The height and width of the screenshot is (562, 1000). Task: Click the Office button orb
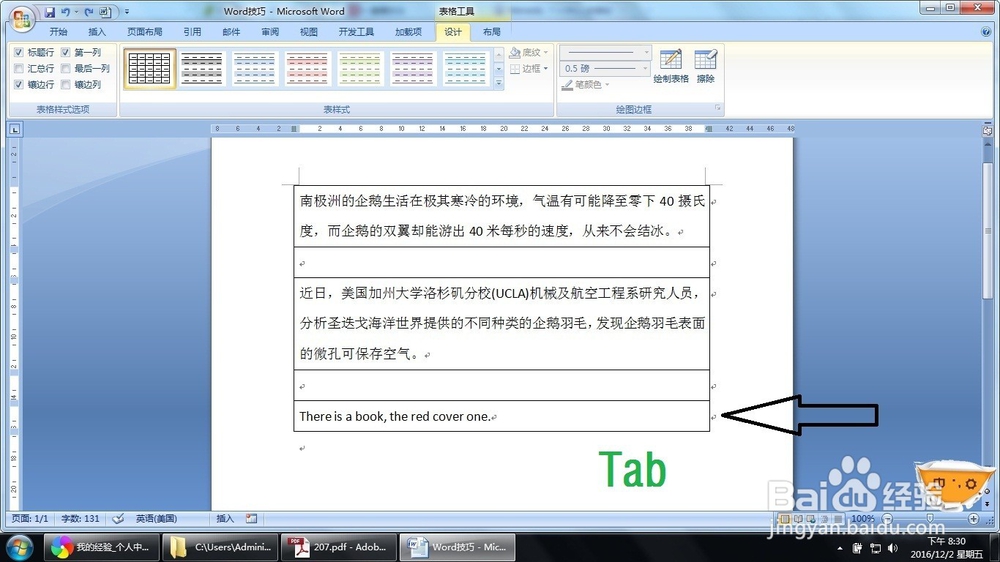(21, 18)
